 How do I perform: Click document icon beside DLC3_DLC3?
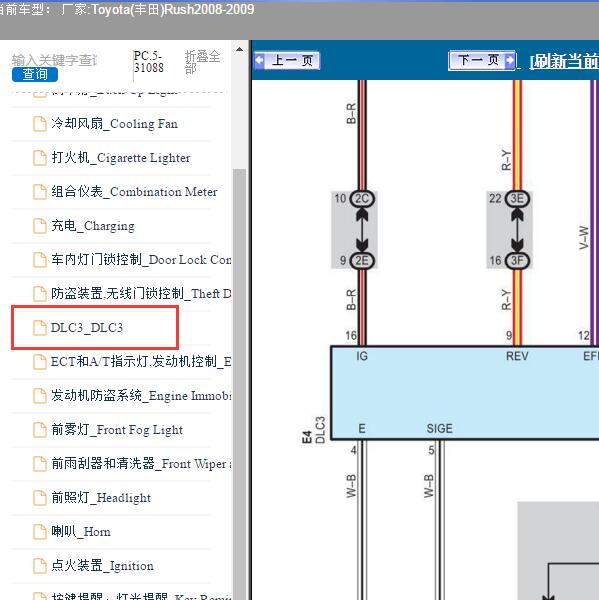[40, 328]
